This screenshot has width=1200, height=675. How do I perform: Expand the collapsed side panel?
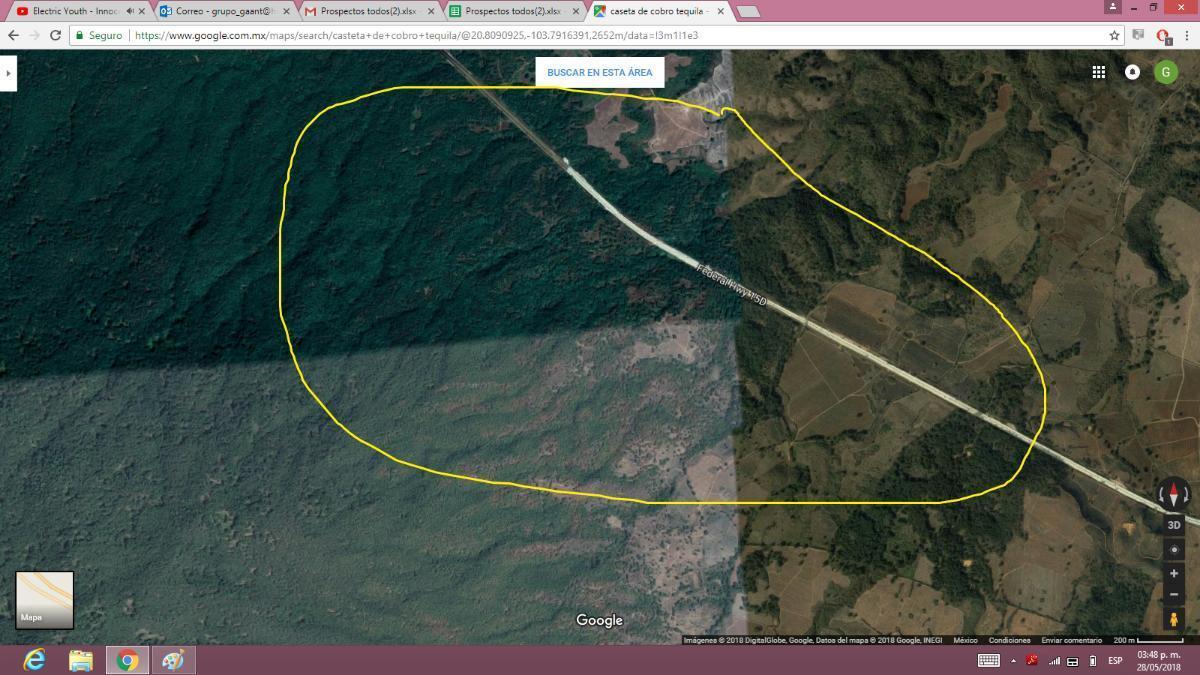[8, 73]
